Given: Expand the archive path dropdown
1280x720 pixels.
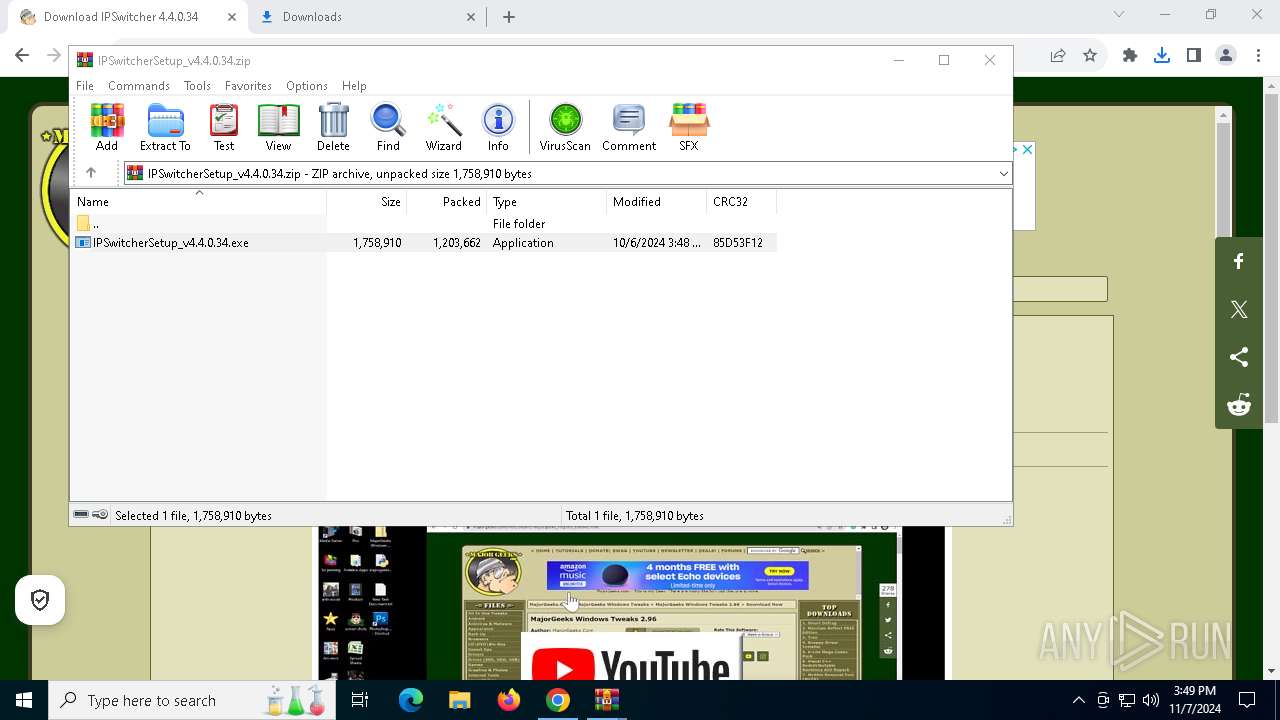Looking at the screenshot, I should (x=1003, y=174).
